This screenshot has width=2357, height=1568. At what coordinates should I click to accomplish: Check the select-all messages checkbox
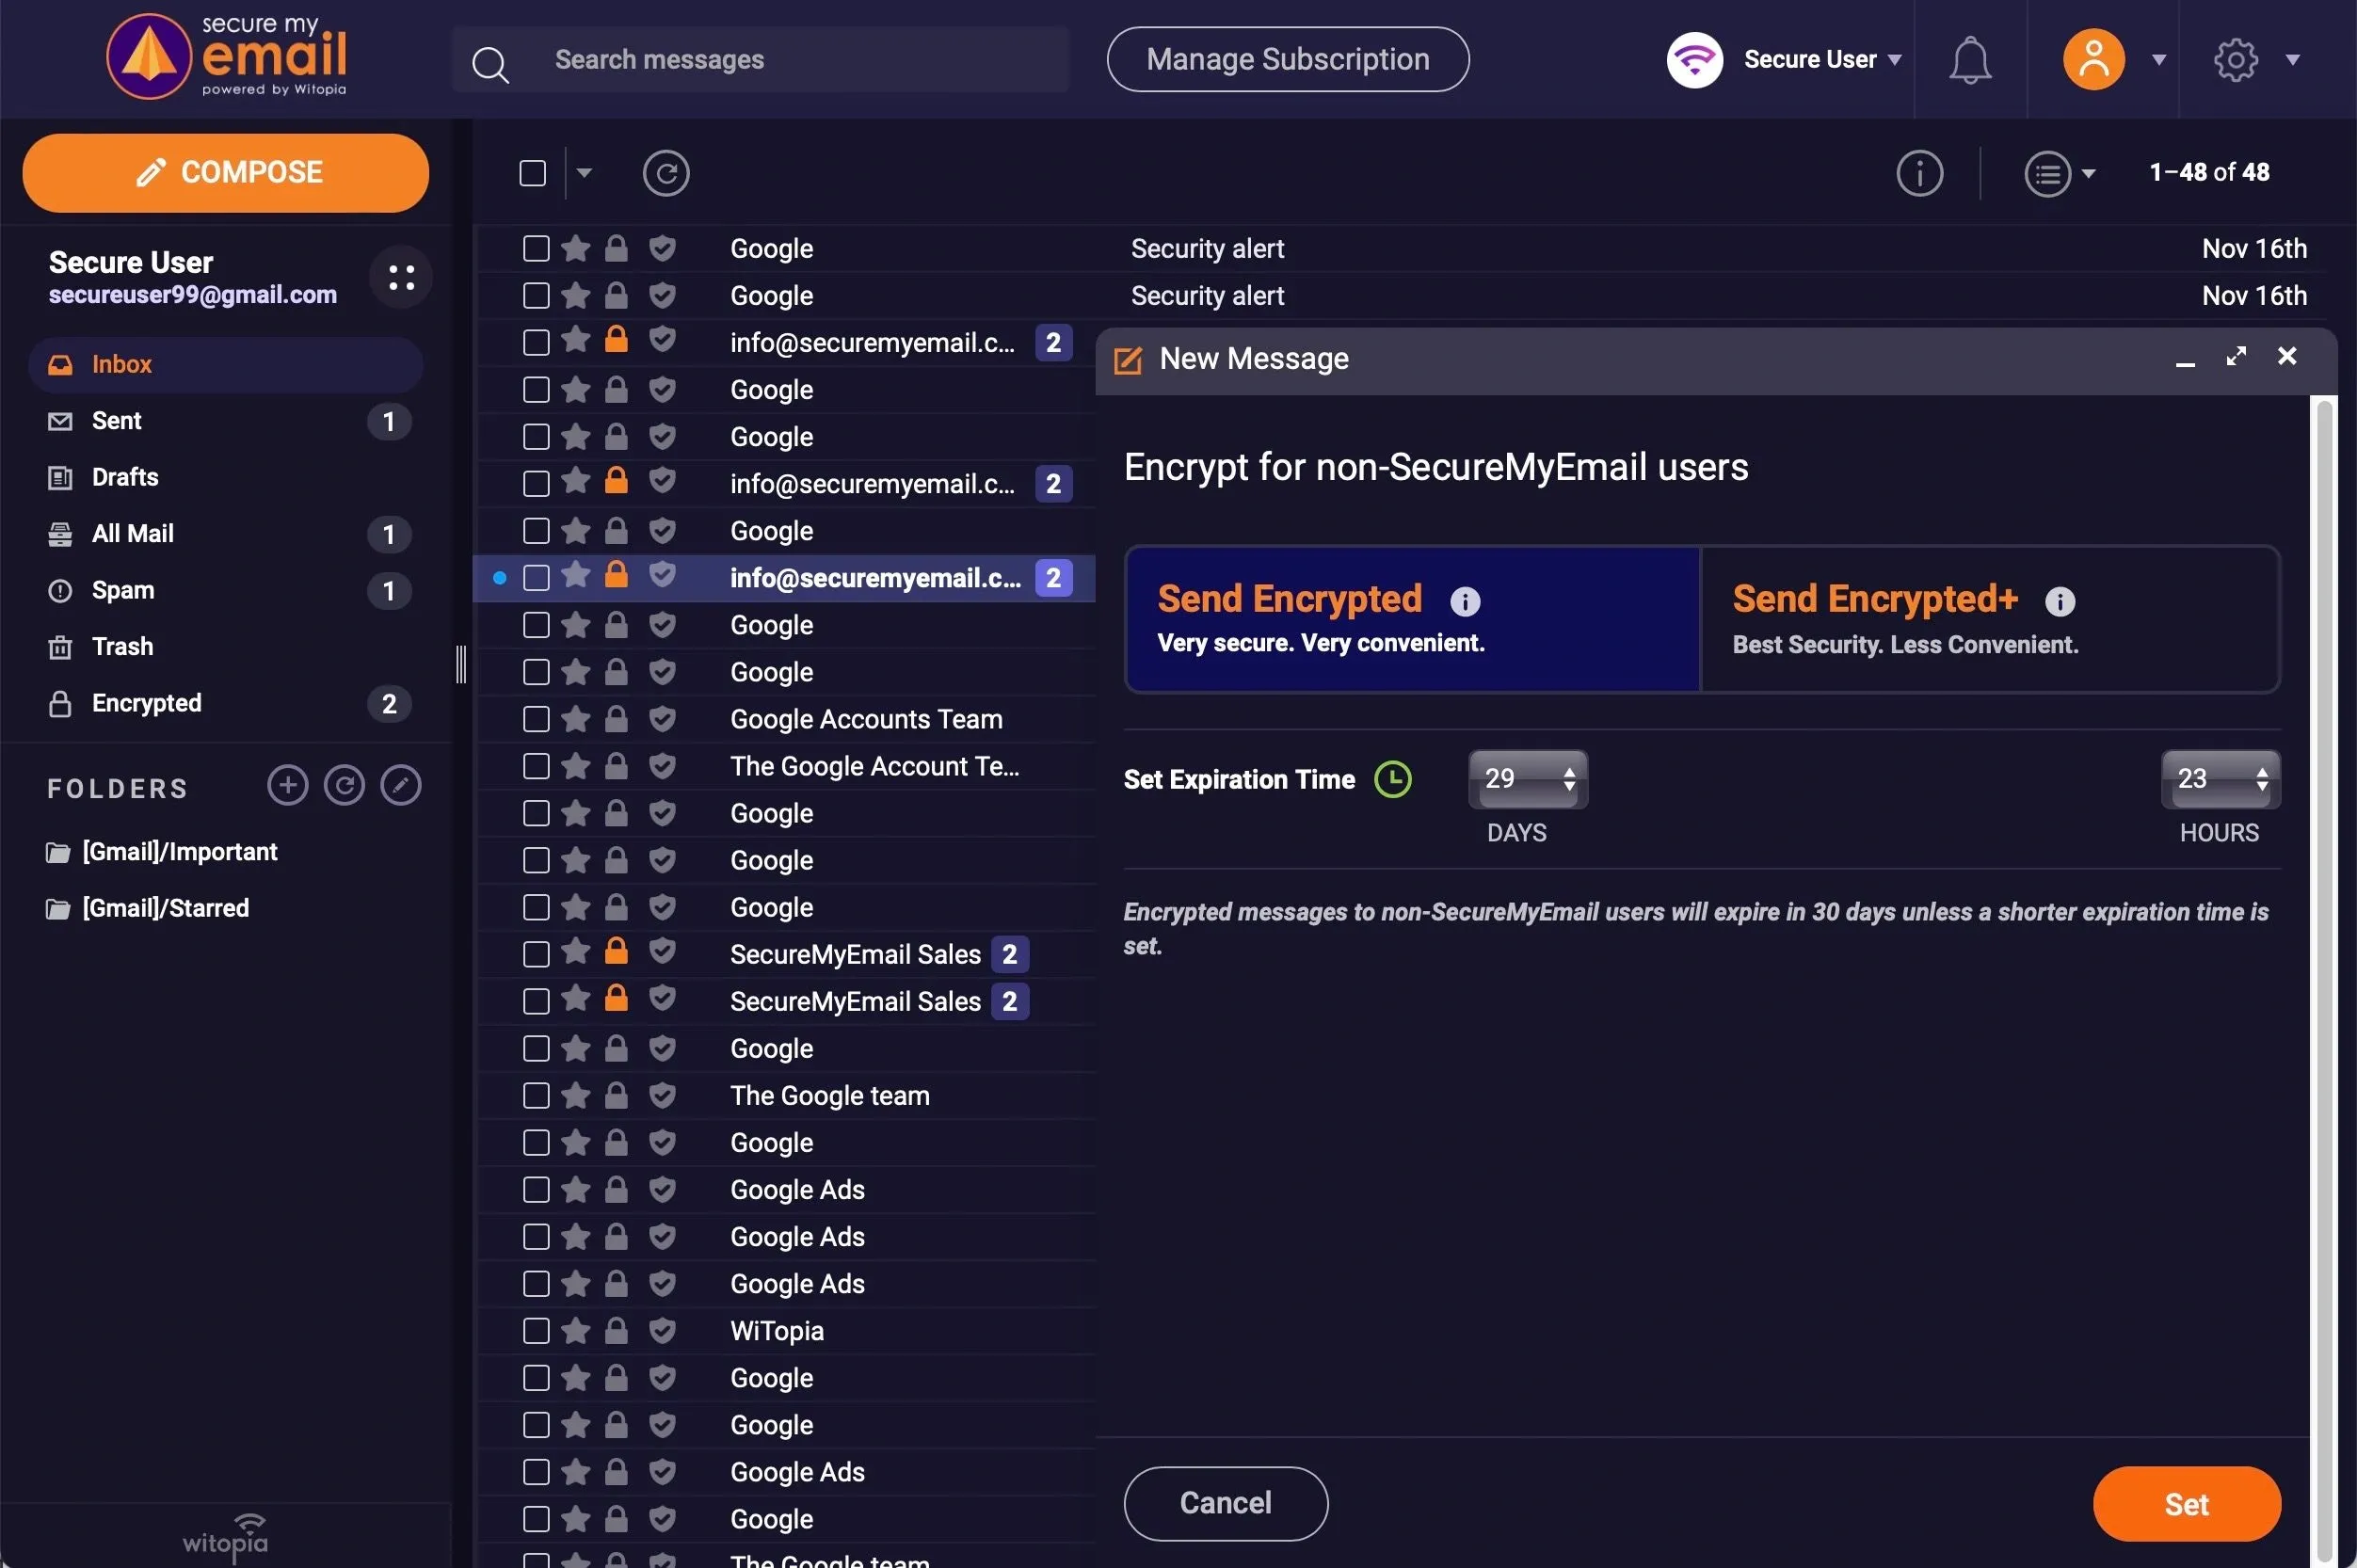click(531, 173)
